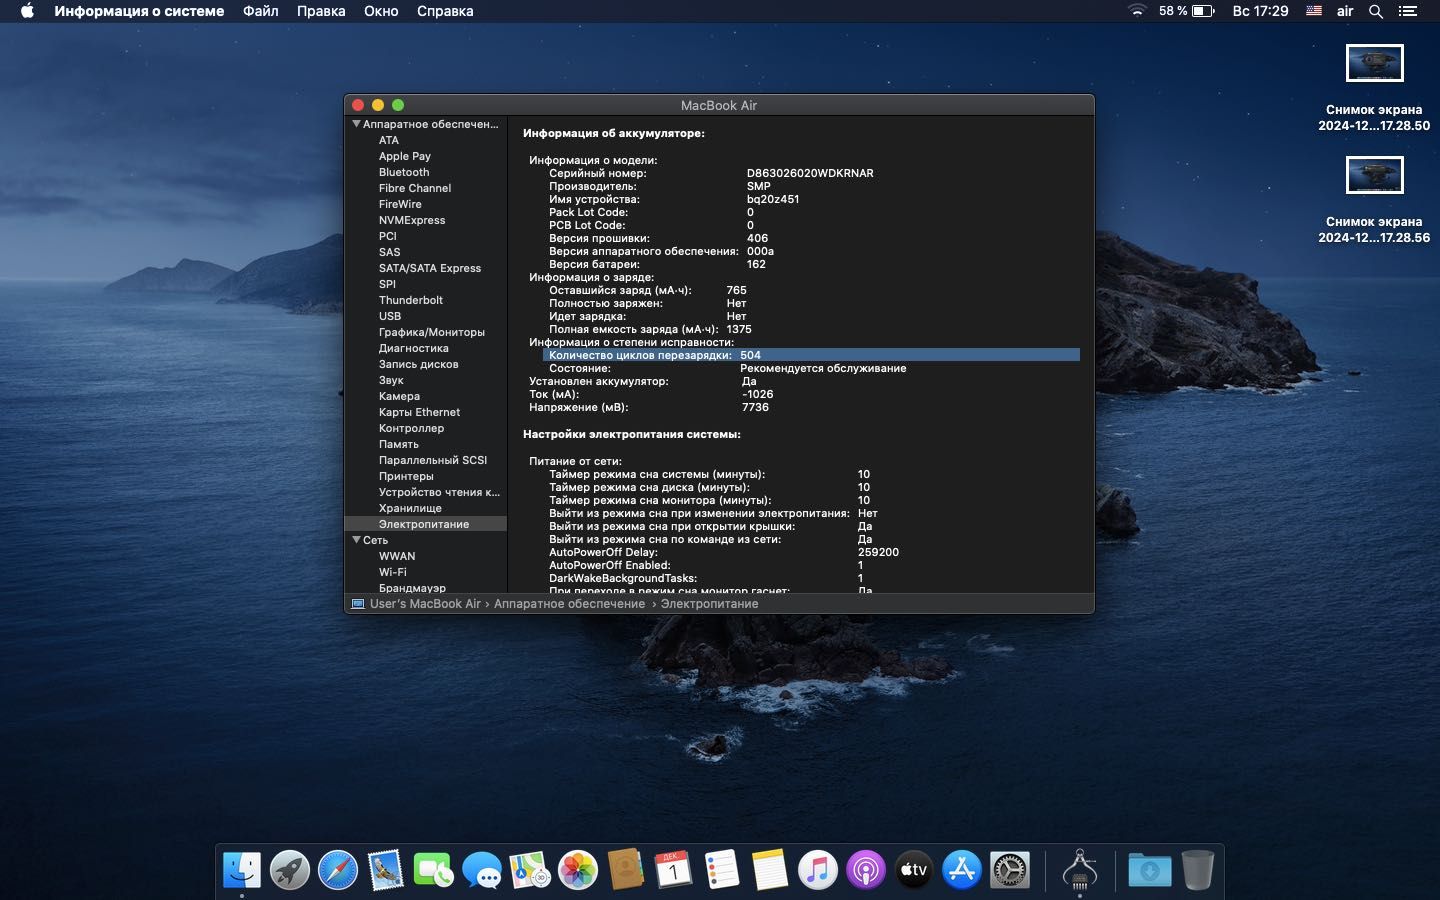
Task: Open Podcasts purple icon in dock
Action: [x=866, y=870]
